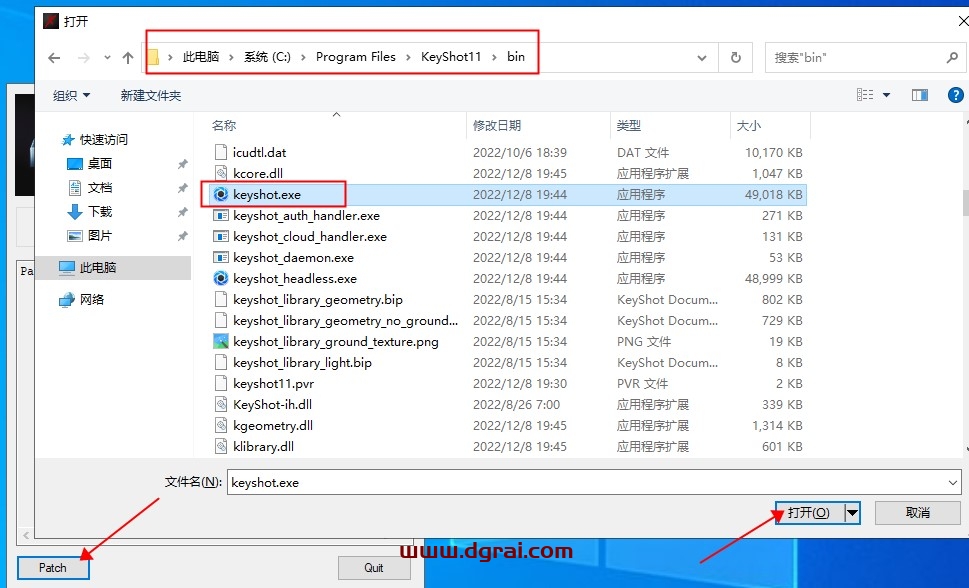Refresh the folder with the refresh icon

735,57
